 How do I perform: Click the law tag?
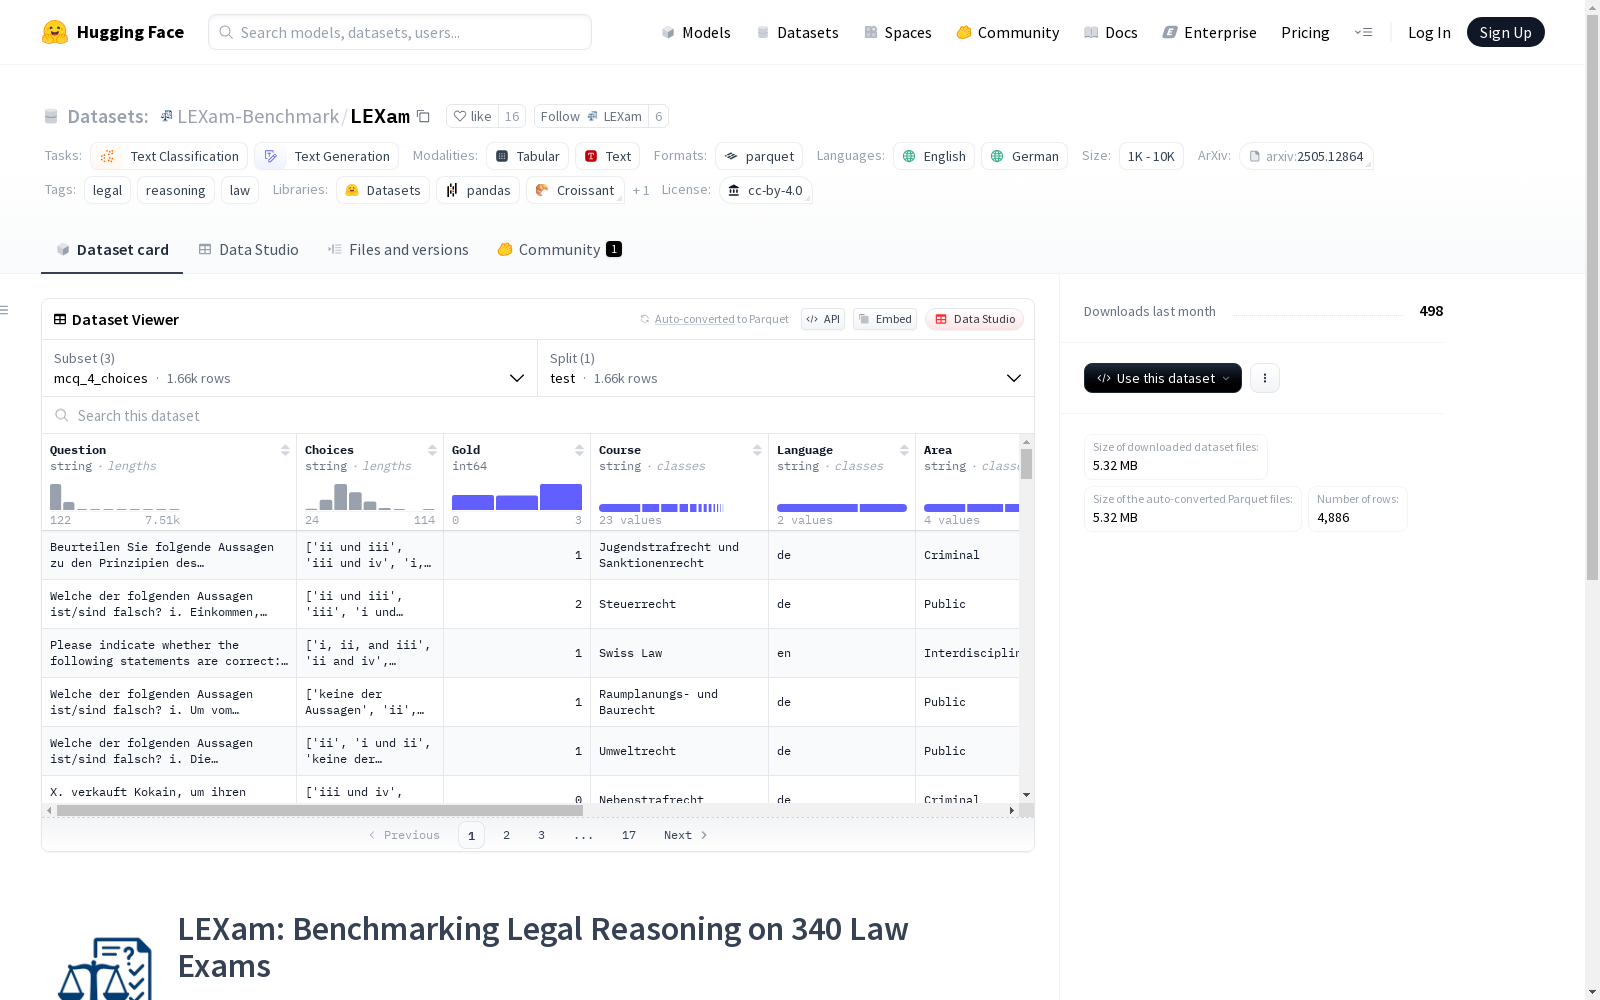click(x=240, y=190)
